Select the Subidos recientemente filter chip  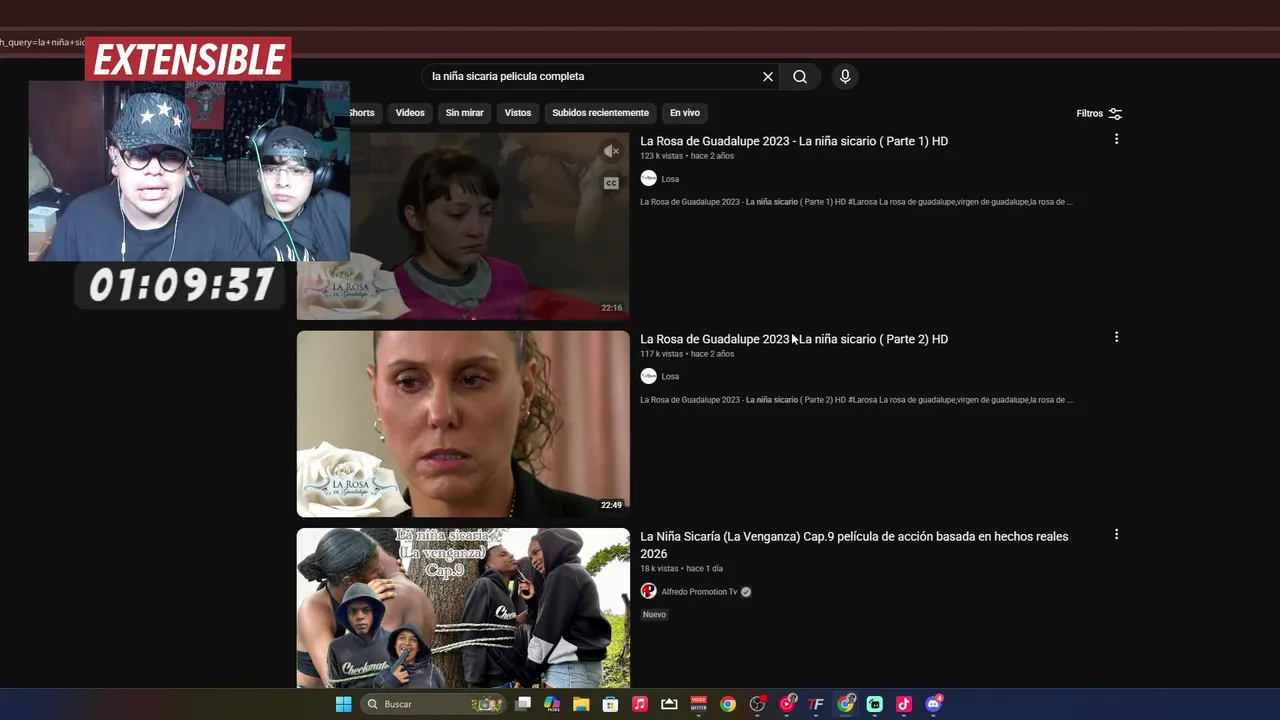pos(600,113)
